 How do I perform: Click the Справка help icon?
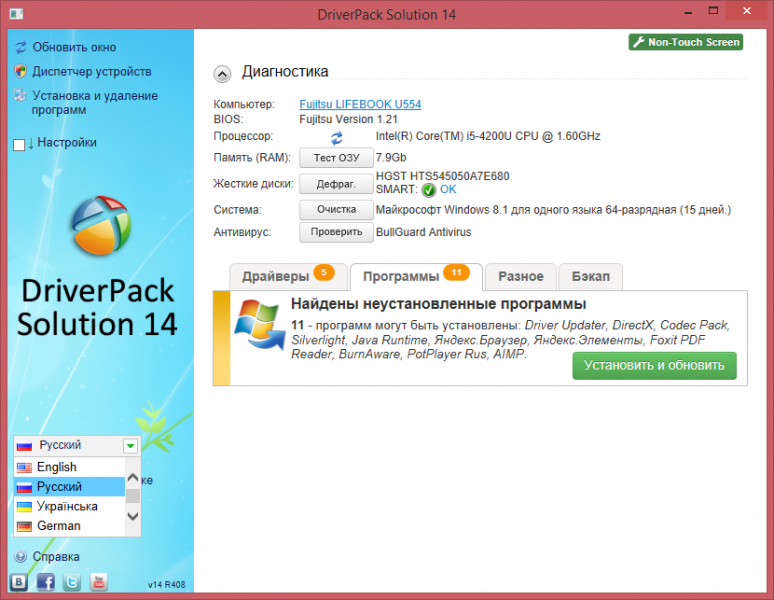(21, 557)
